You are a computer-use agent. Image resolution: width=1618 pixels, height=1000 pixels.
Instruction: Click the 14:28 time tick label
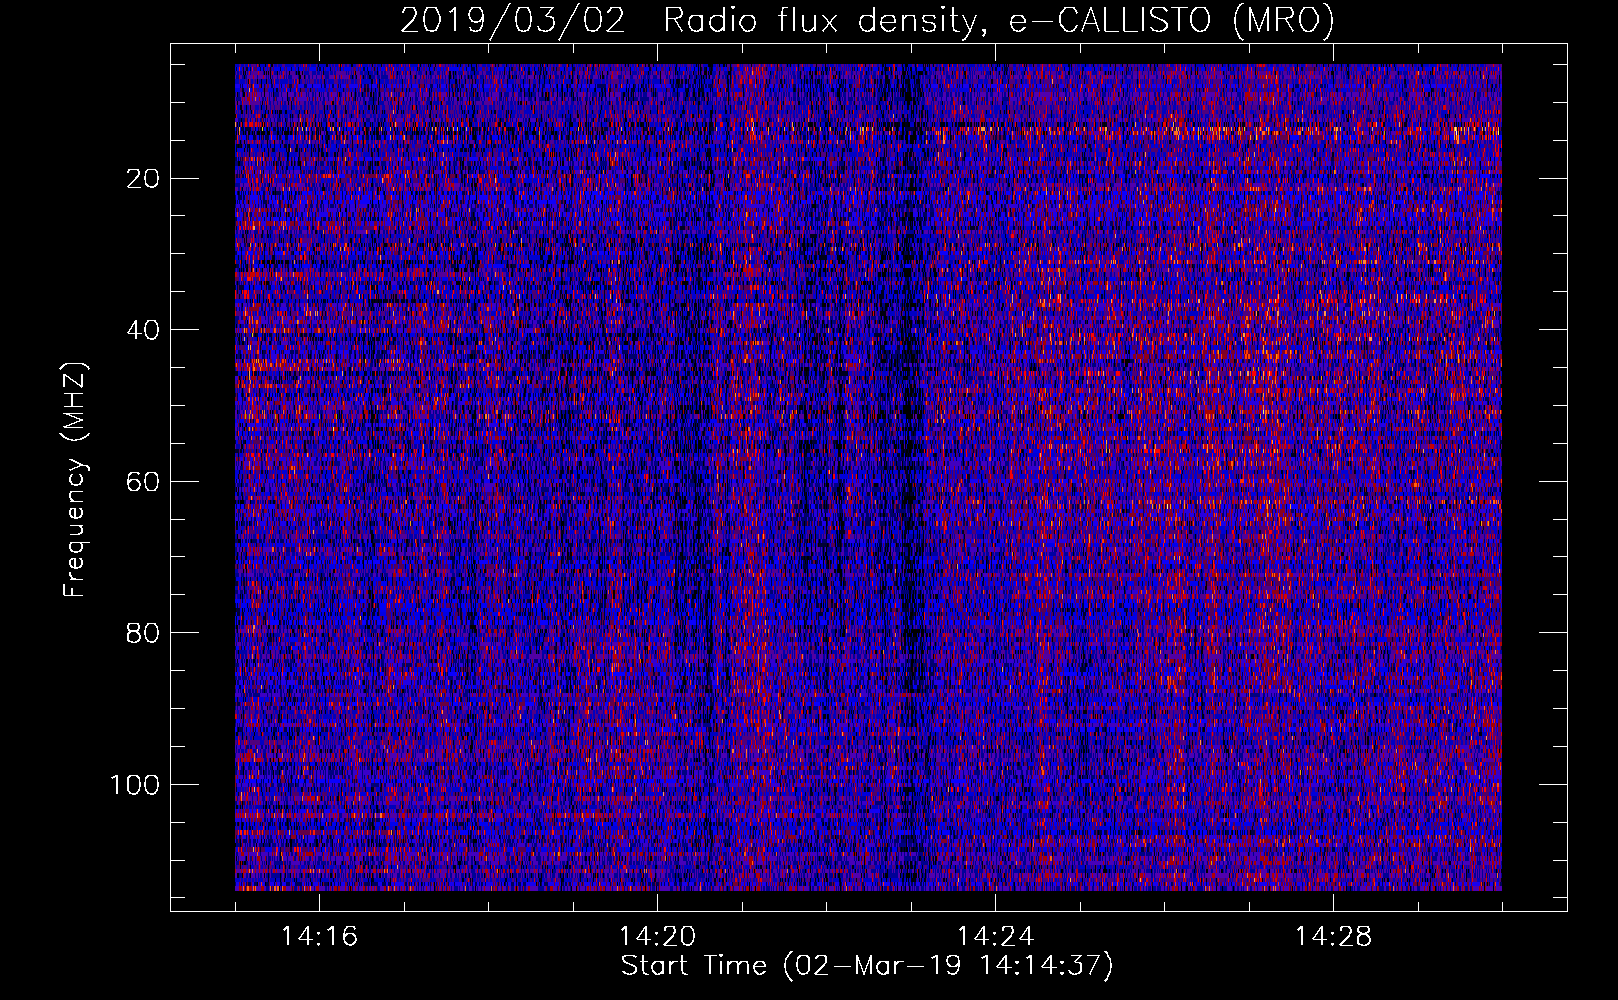(x=1333, y=937)
